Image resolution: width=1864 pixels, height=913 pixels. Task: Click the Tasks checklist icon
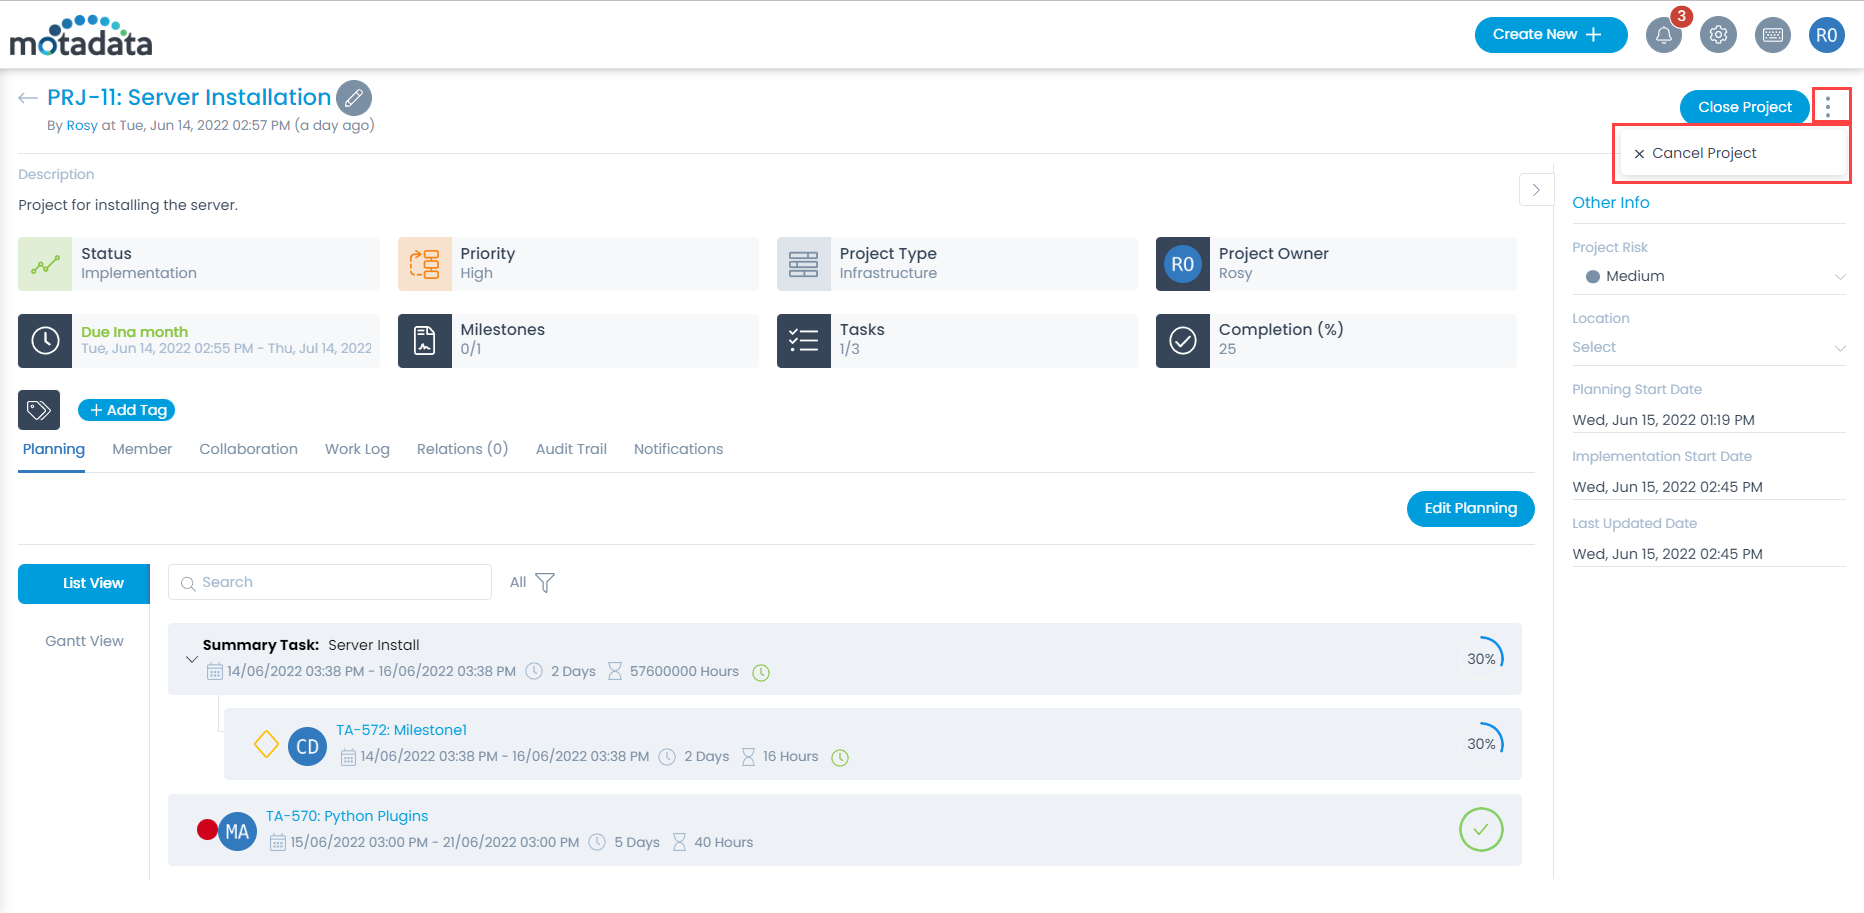tap(804, 340)
